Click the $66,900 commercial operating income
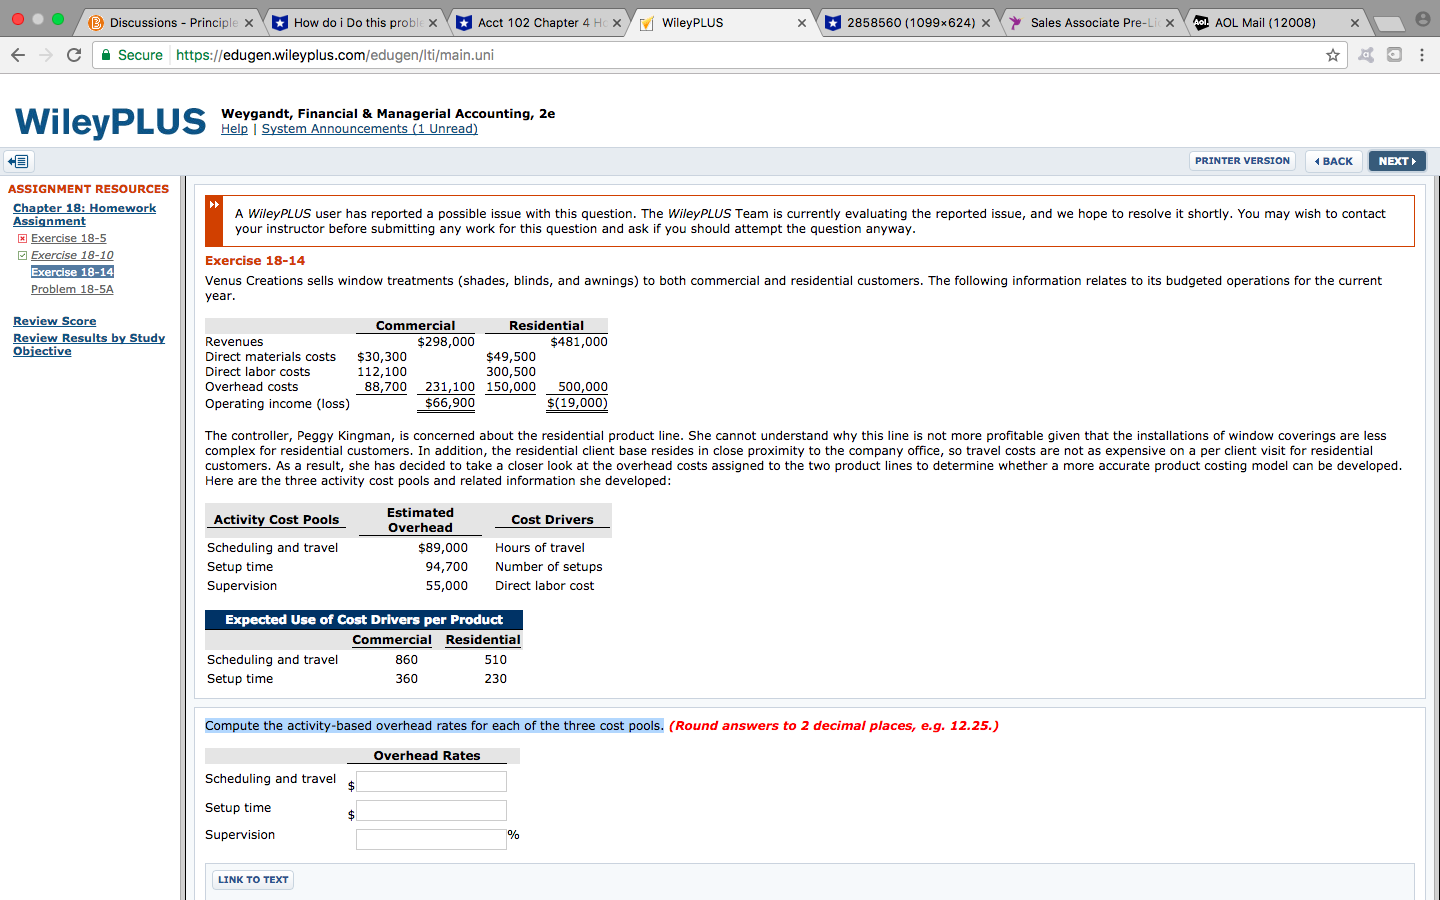The height and width of the screenshot is (900, 1440). point(450,404)
